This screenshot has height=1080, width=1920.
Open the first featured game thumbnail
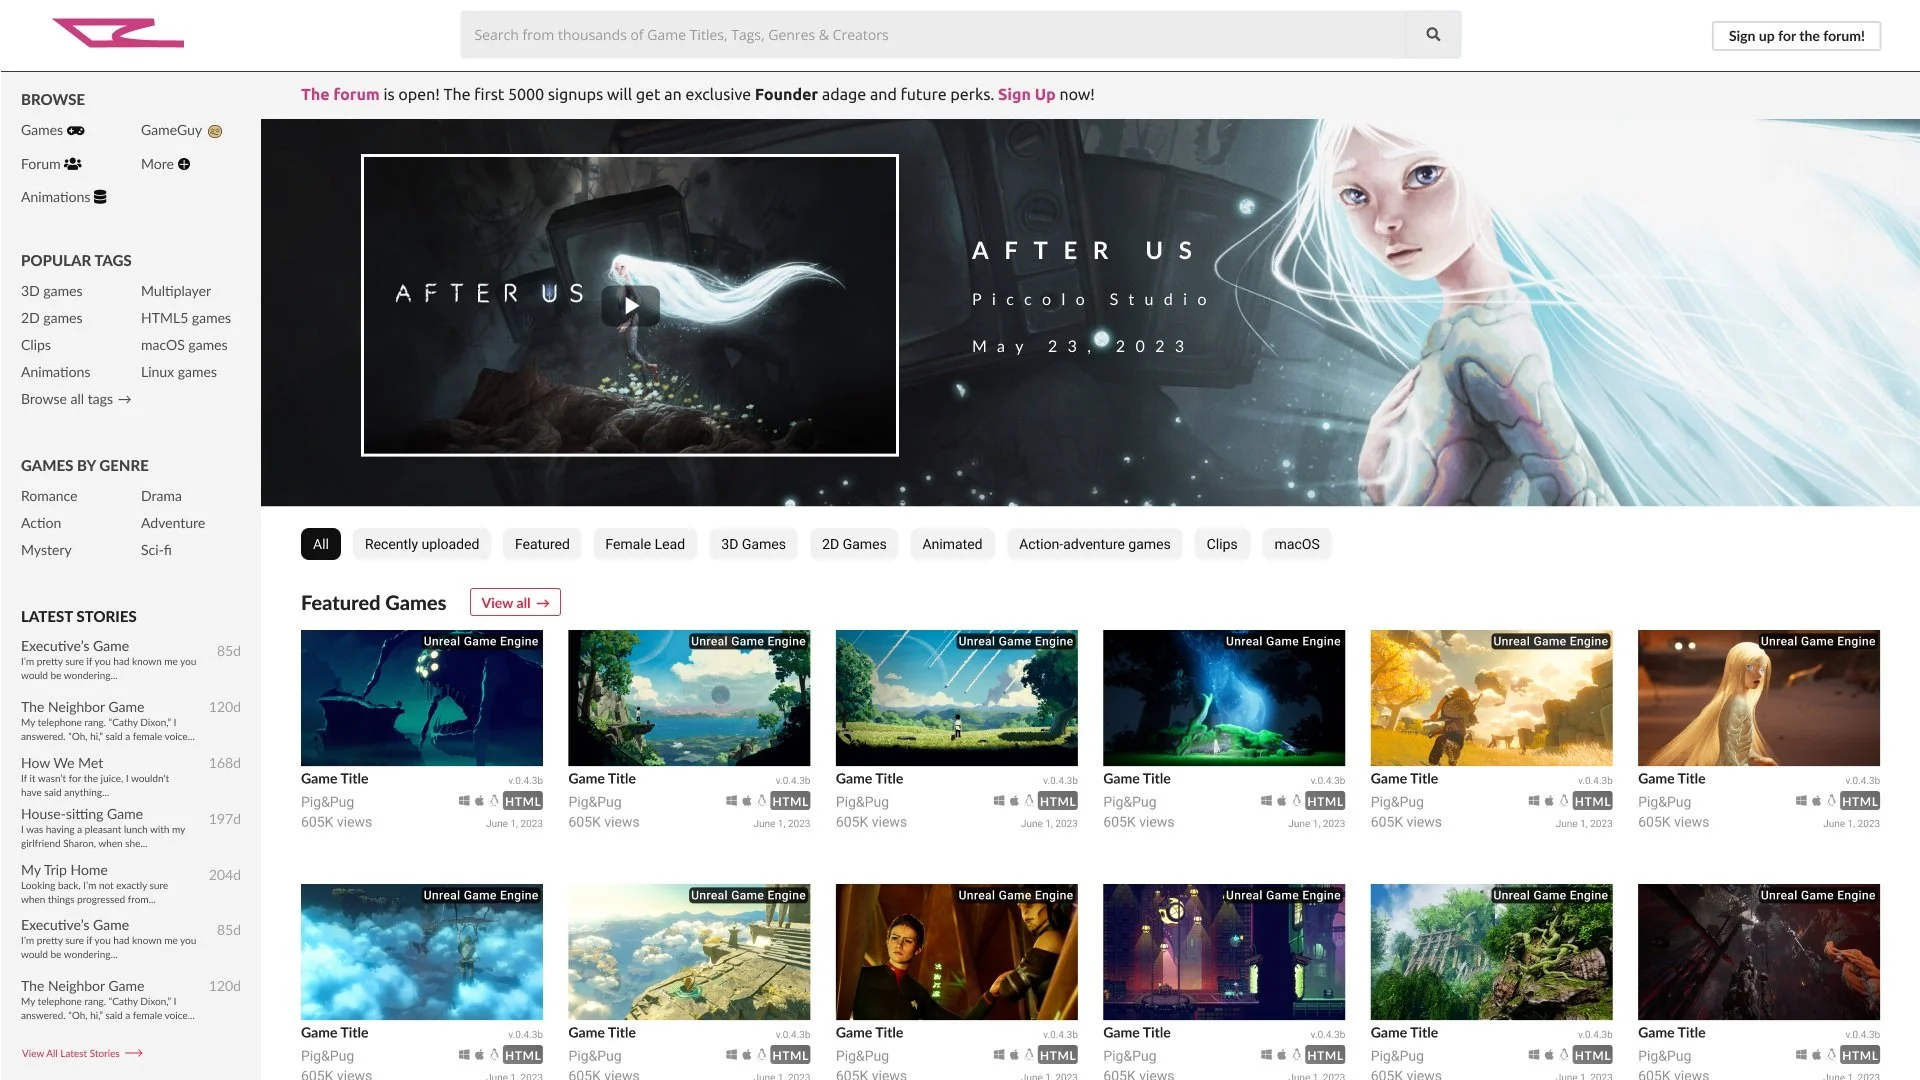tap(421, 698)
